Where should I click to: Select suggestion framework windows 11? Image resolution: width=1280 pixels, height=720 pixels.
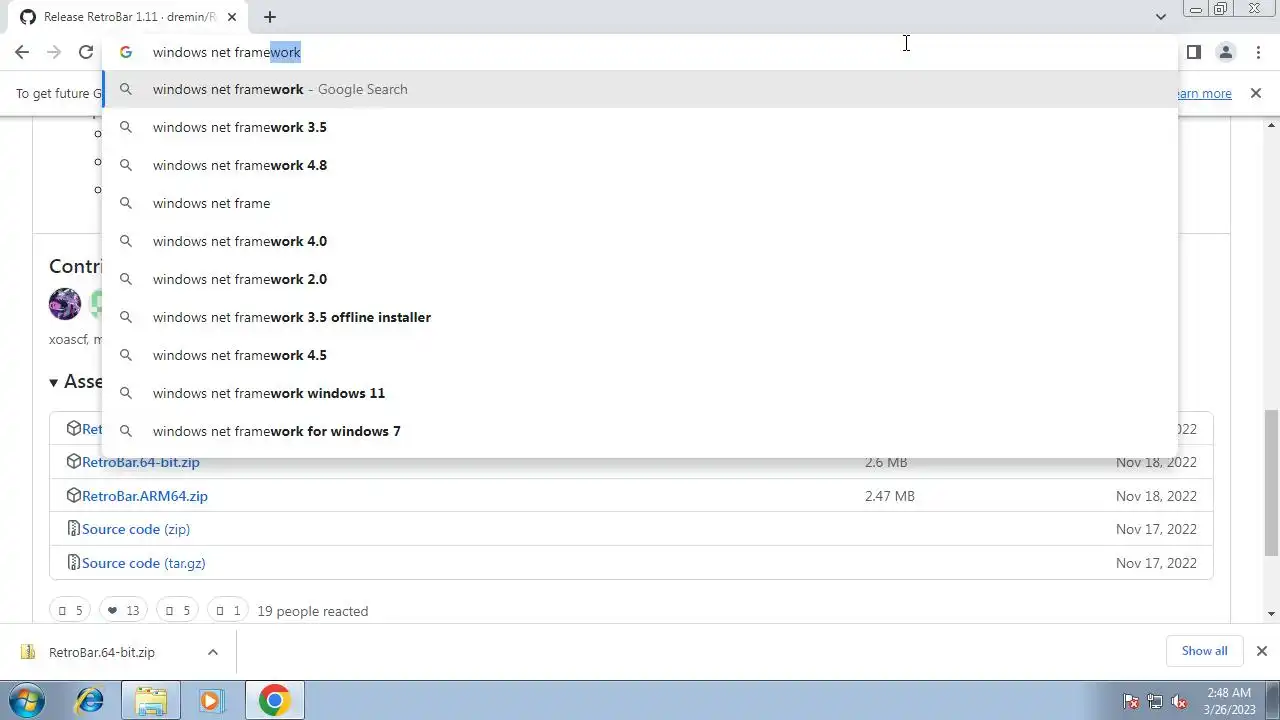(x=640, y=393)
